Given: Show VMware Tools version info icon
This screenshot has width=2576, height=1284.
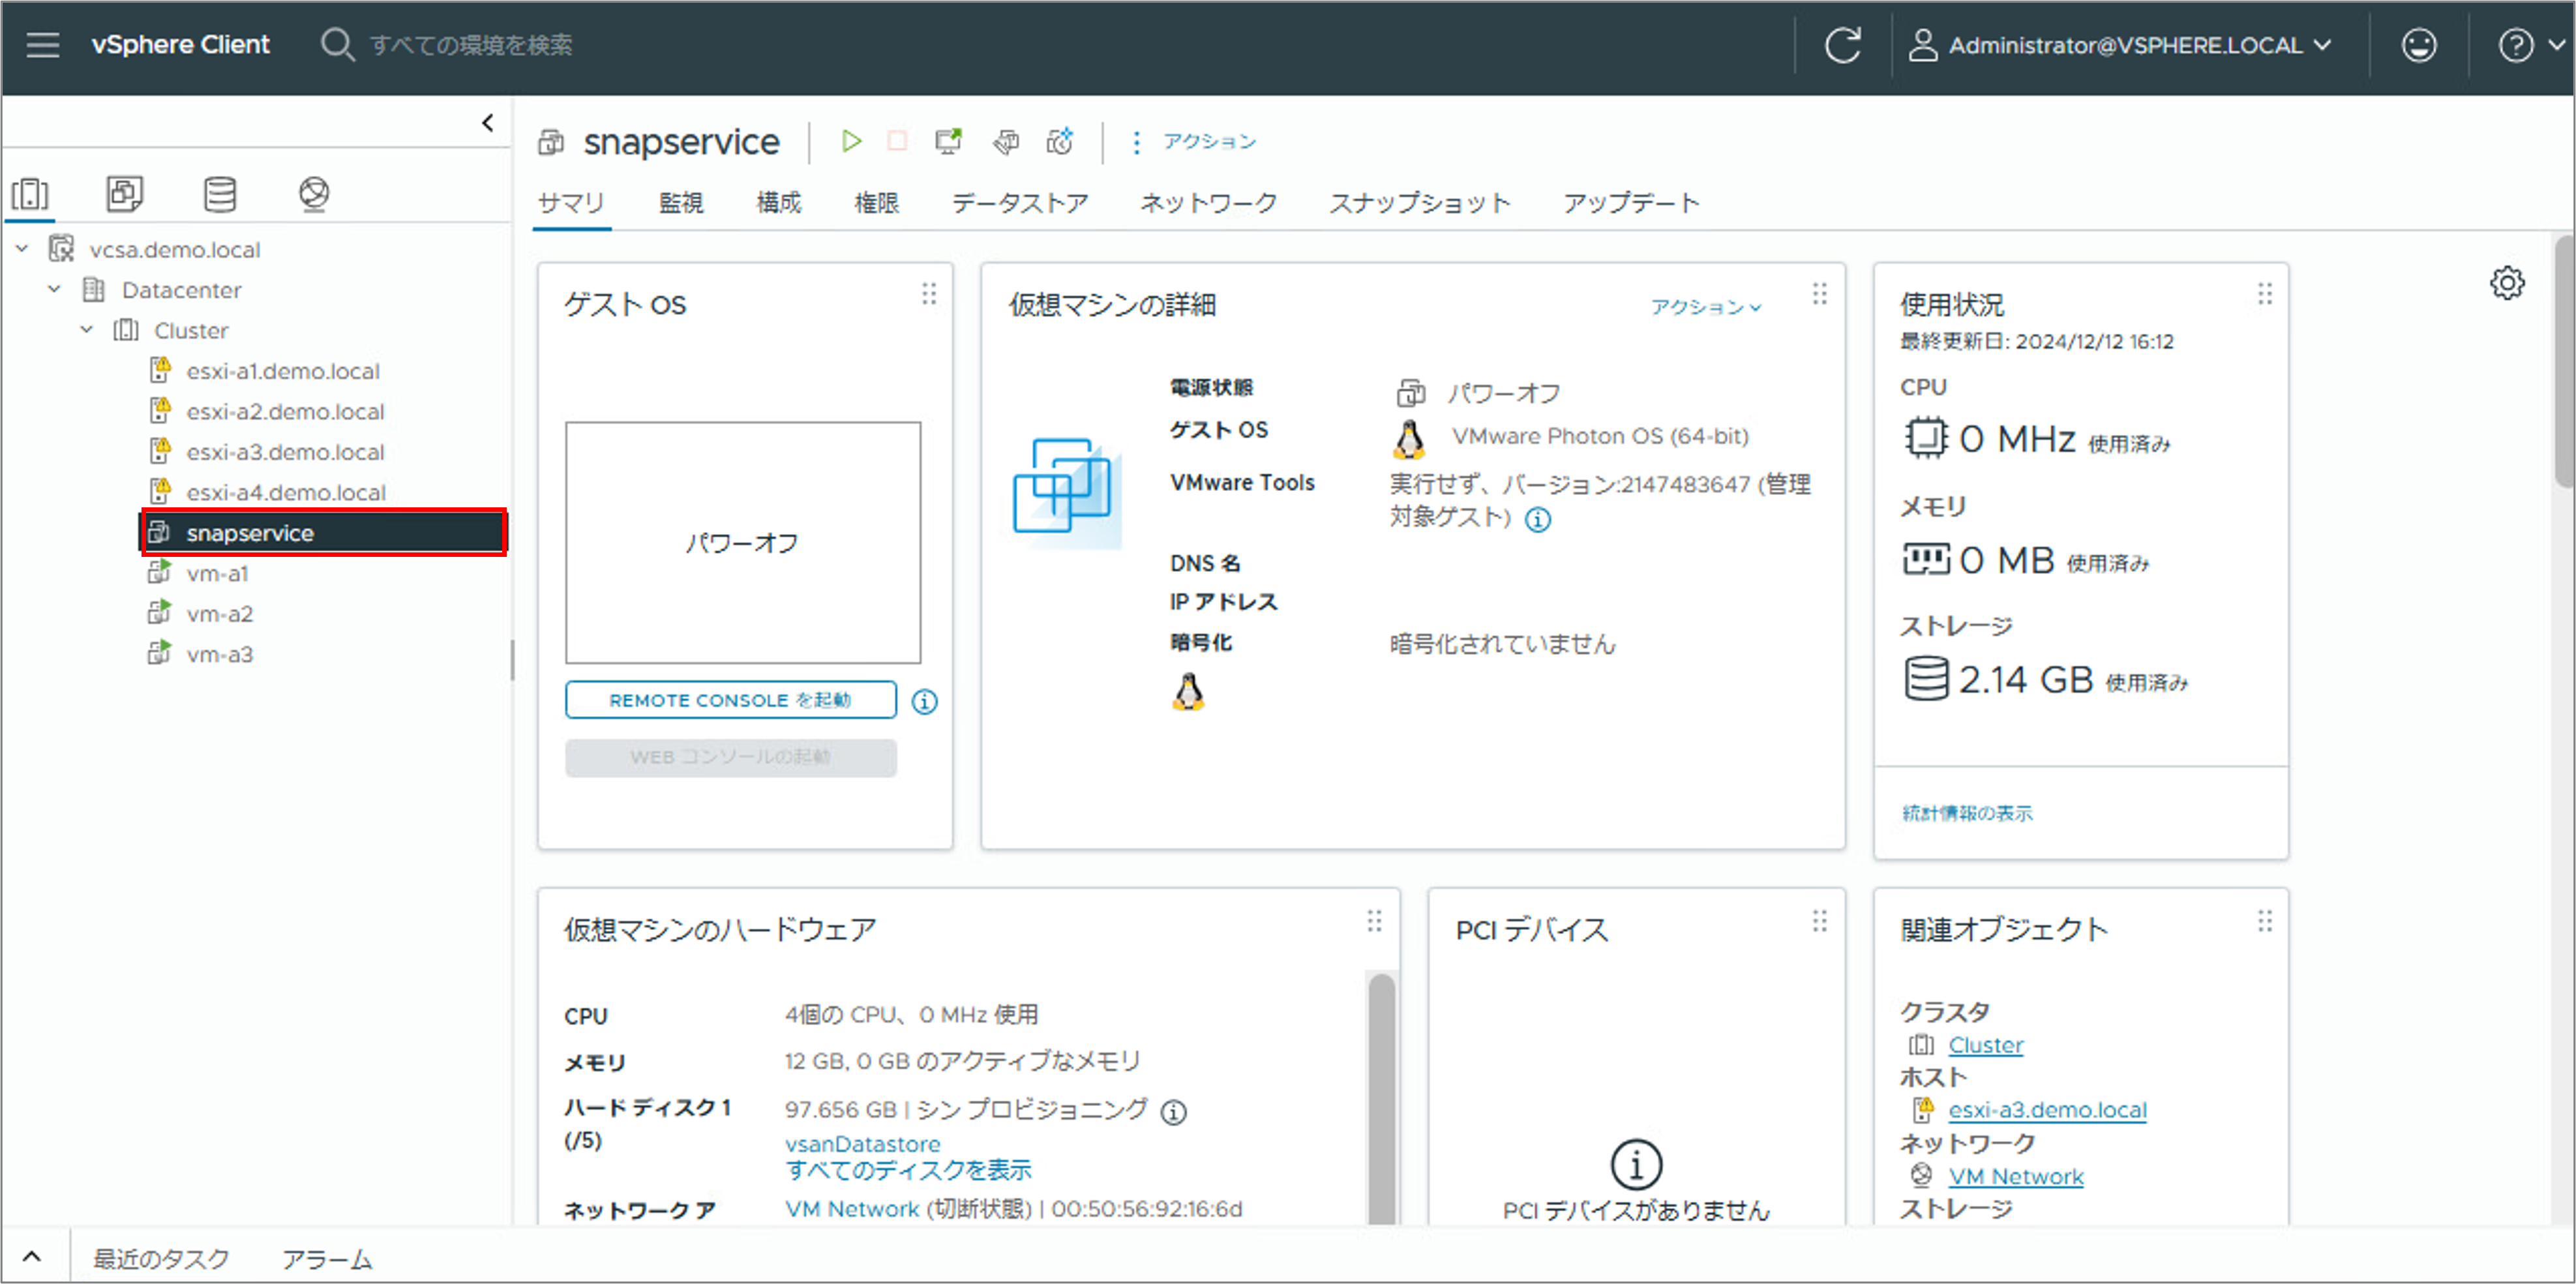Looking at the screenshot, I should 1538,520.
